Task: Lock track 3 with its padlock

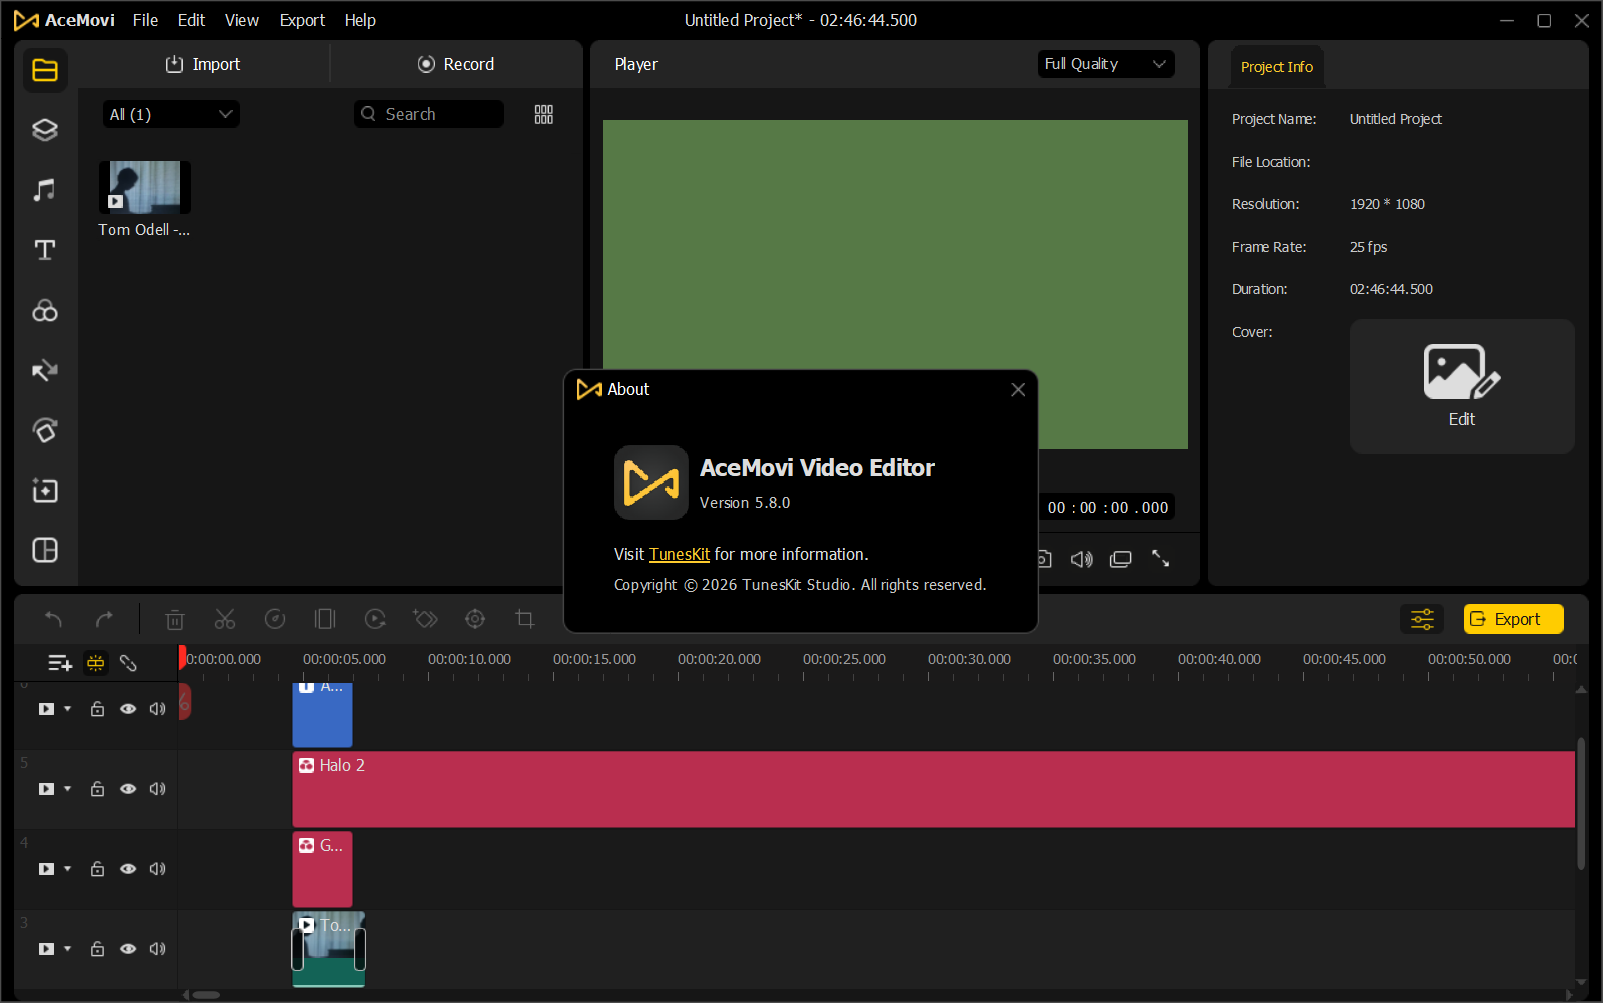Action: coord(97,949)
